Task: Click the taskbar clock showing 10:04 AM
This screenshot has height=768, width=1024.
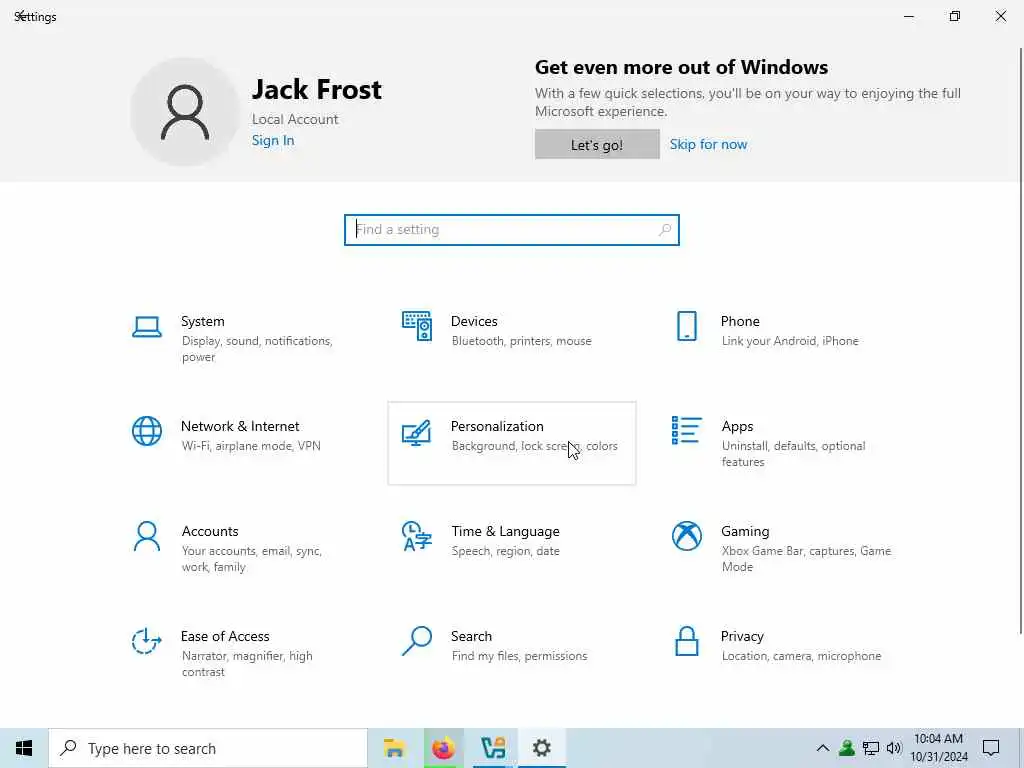Action: 938,748
